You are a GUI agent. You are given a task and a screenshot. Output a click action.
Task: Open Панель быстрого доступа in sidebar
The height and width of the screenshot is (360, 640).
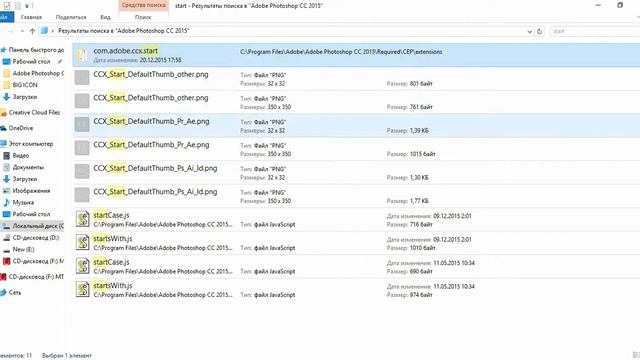[x=36, y=50]
